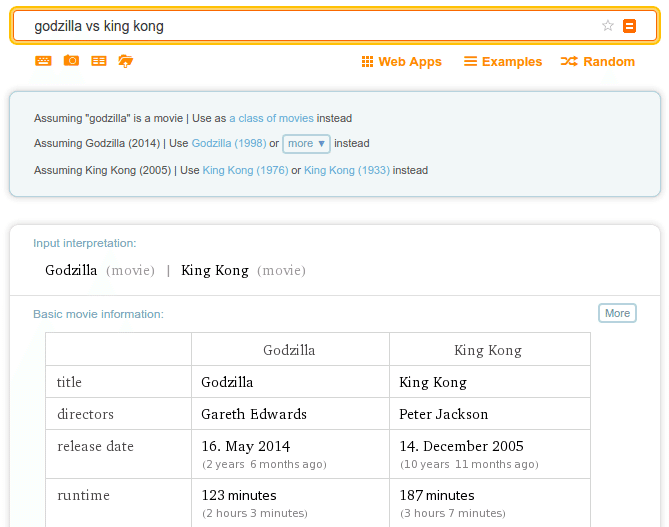Click the Web Apps grid icon

pos(367,61)
